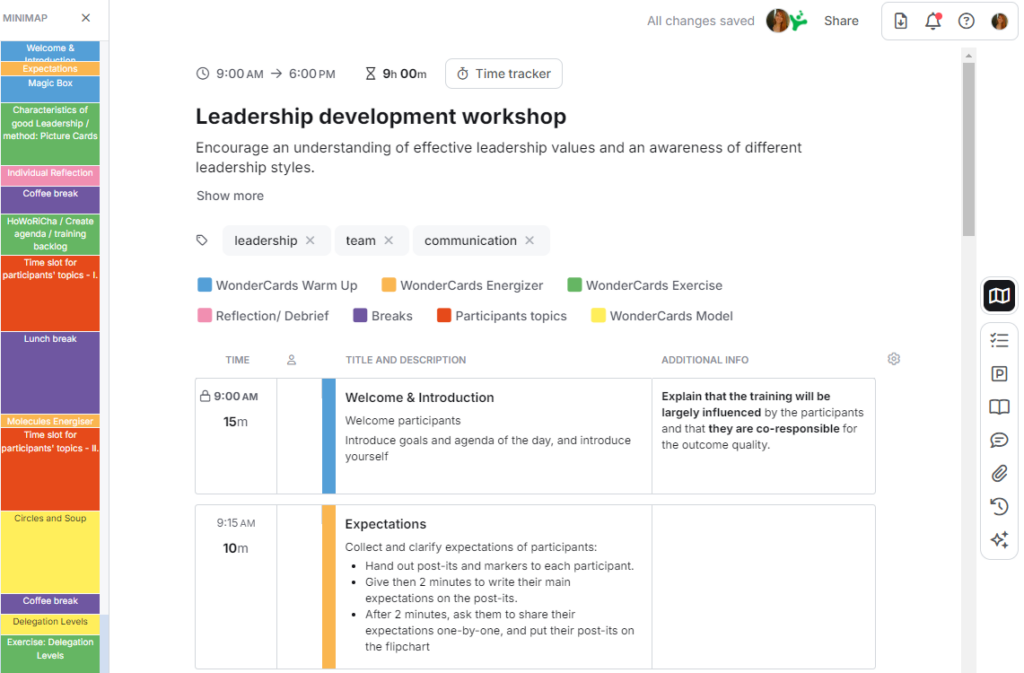Remove the communication tag
Viewport: 1024px width, 673px height.
click(x=530, y=241)
